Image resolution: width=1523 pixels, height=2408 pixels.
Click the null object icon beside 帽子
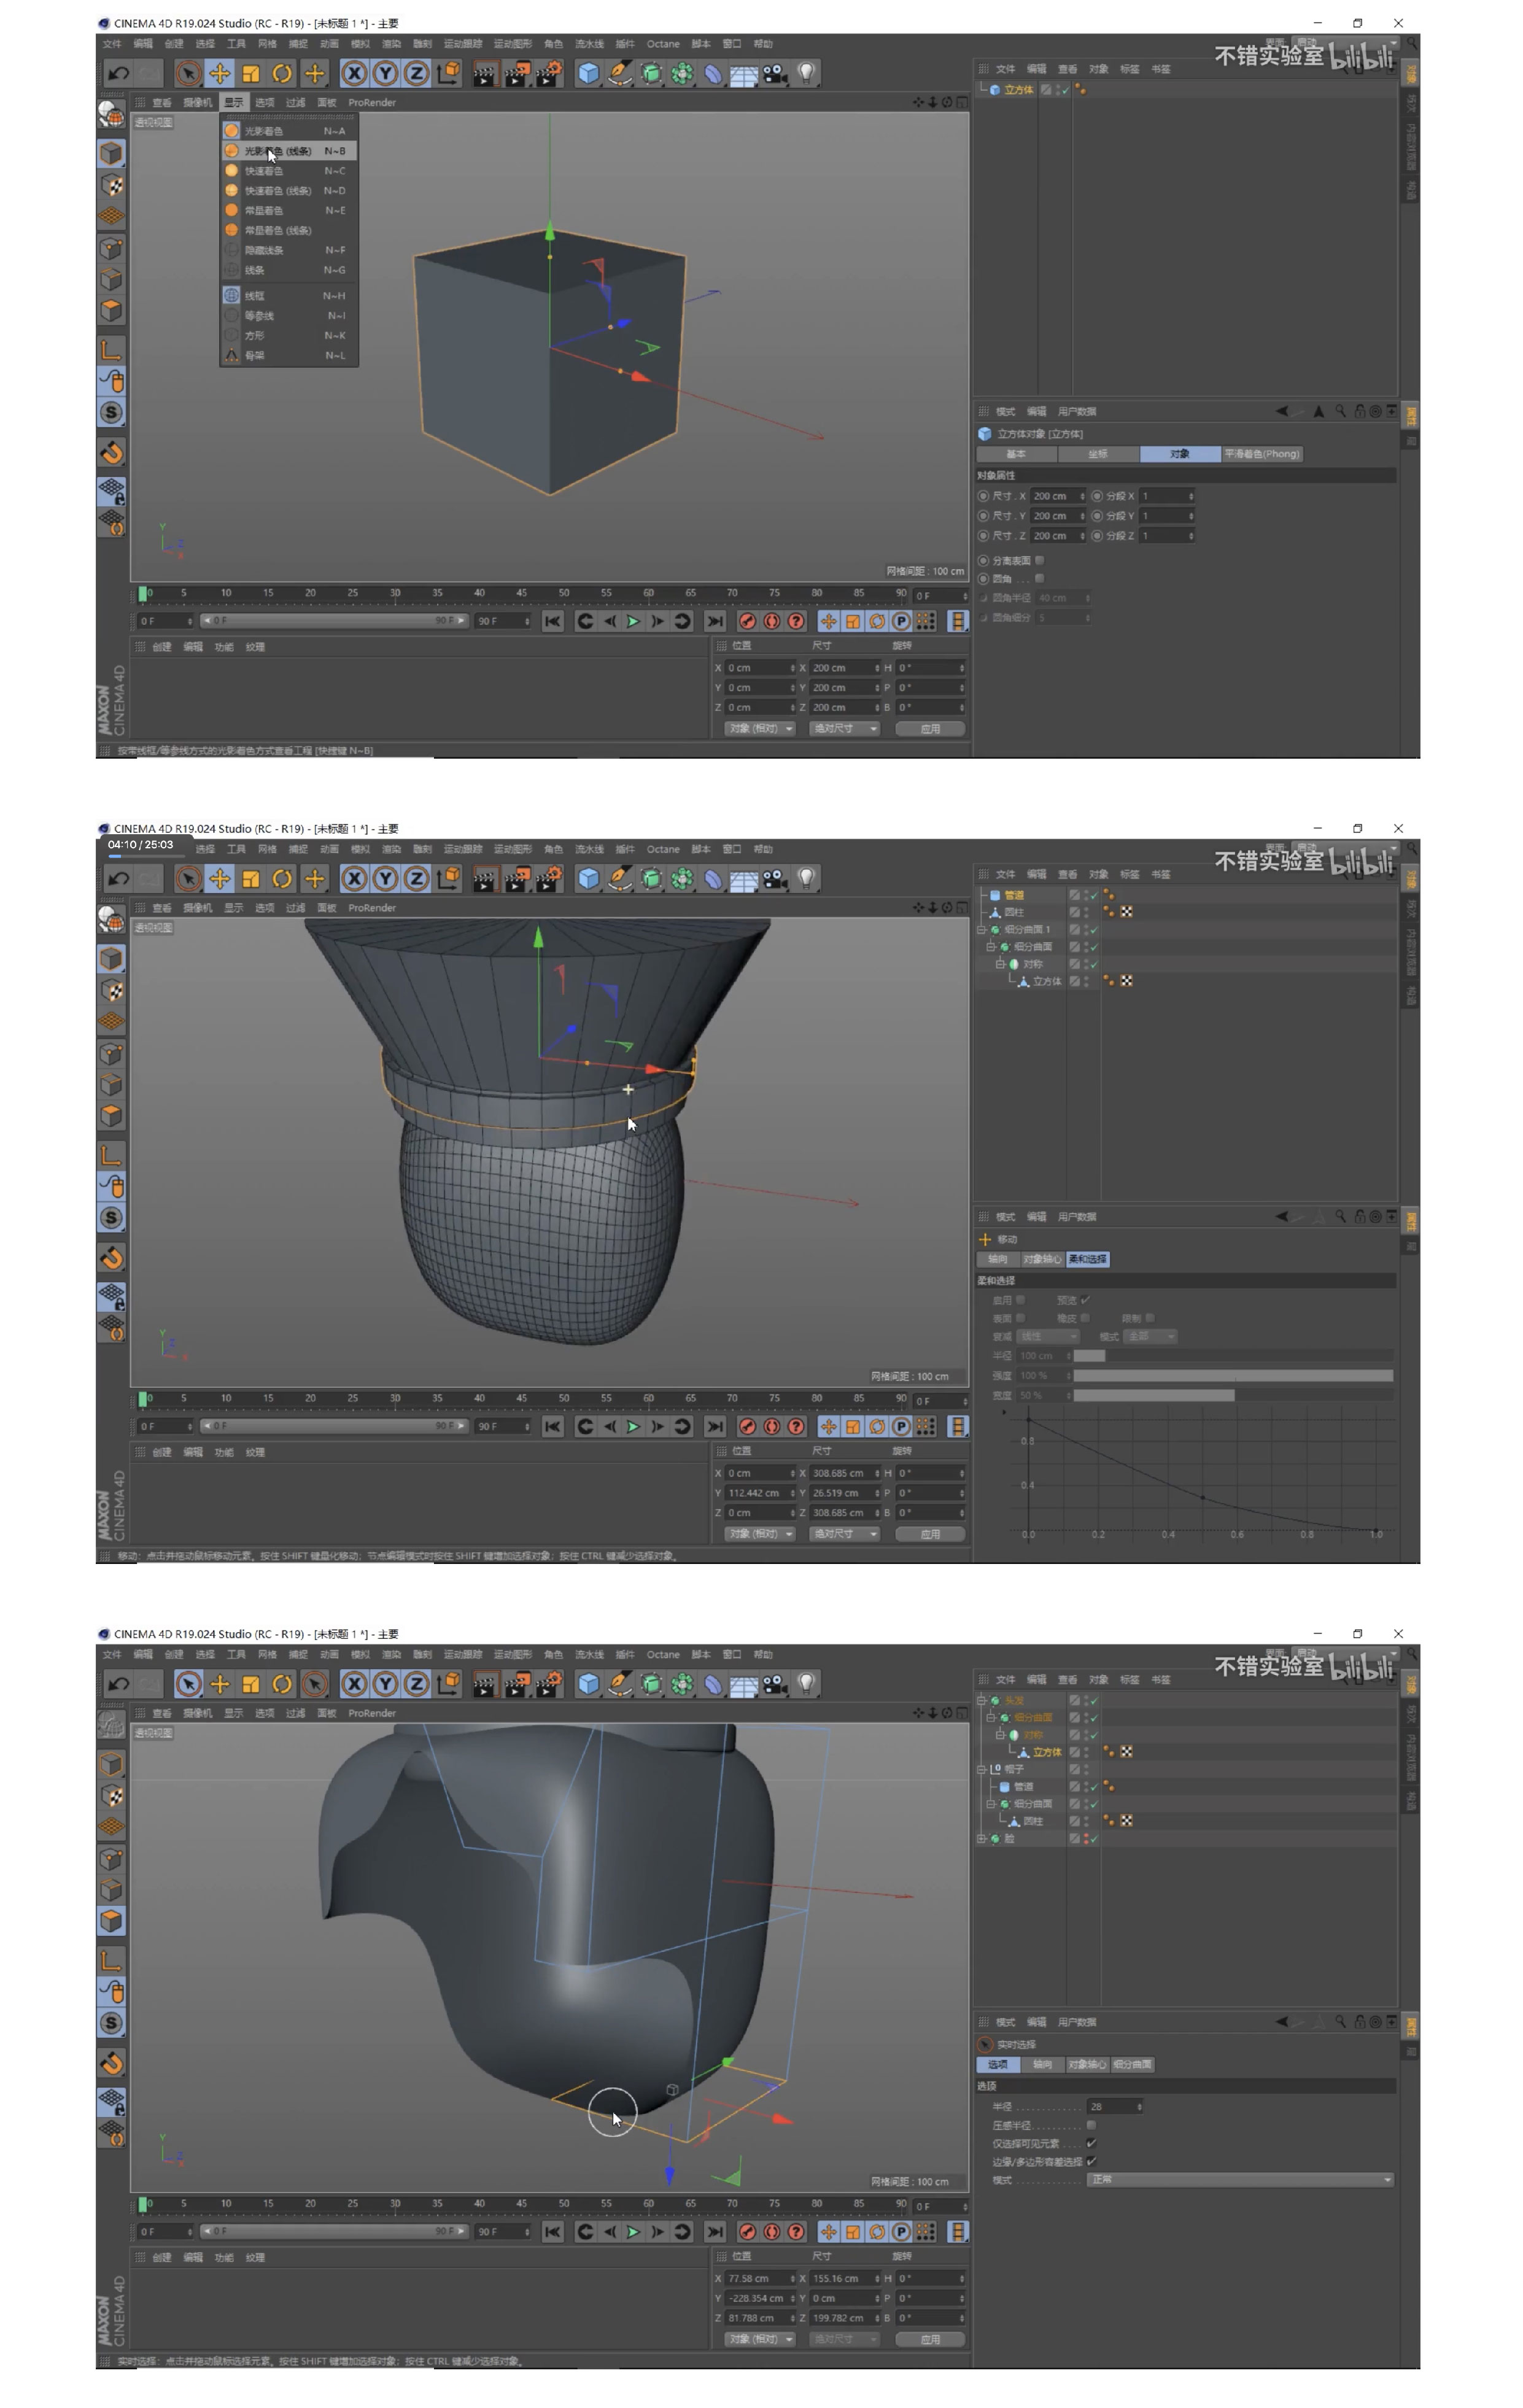tap(995, 1769)
